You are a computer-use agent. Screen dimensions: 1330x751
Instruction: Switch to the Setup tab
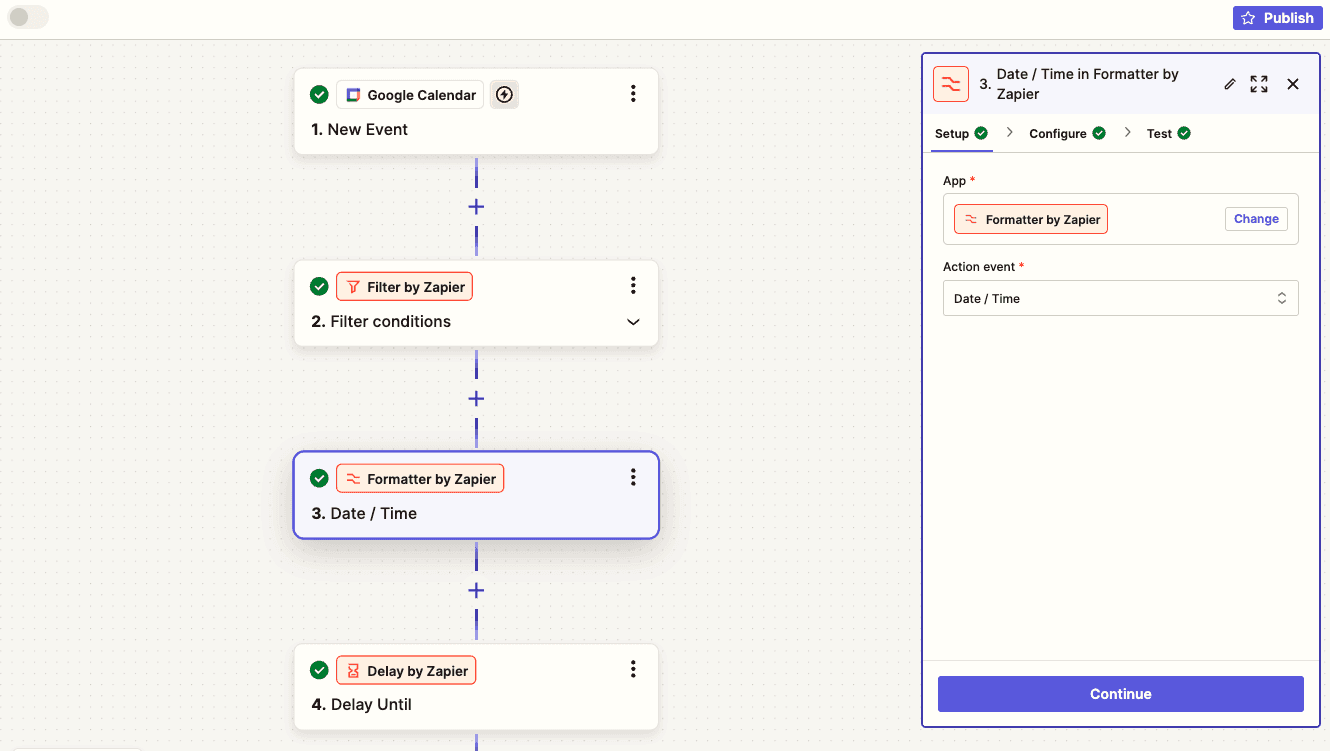961,134
